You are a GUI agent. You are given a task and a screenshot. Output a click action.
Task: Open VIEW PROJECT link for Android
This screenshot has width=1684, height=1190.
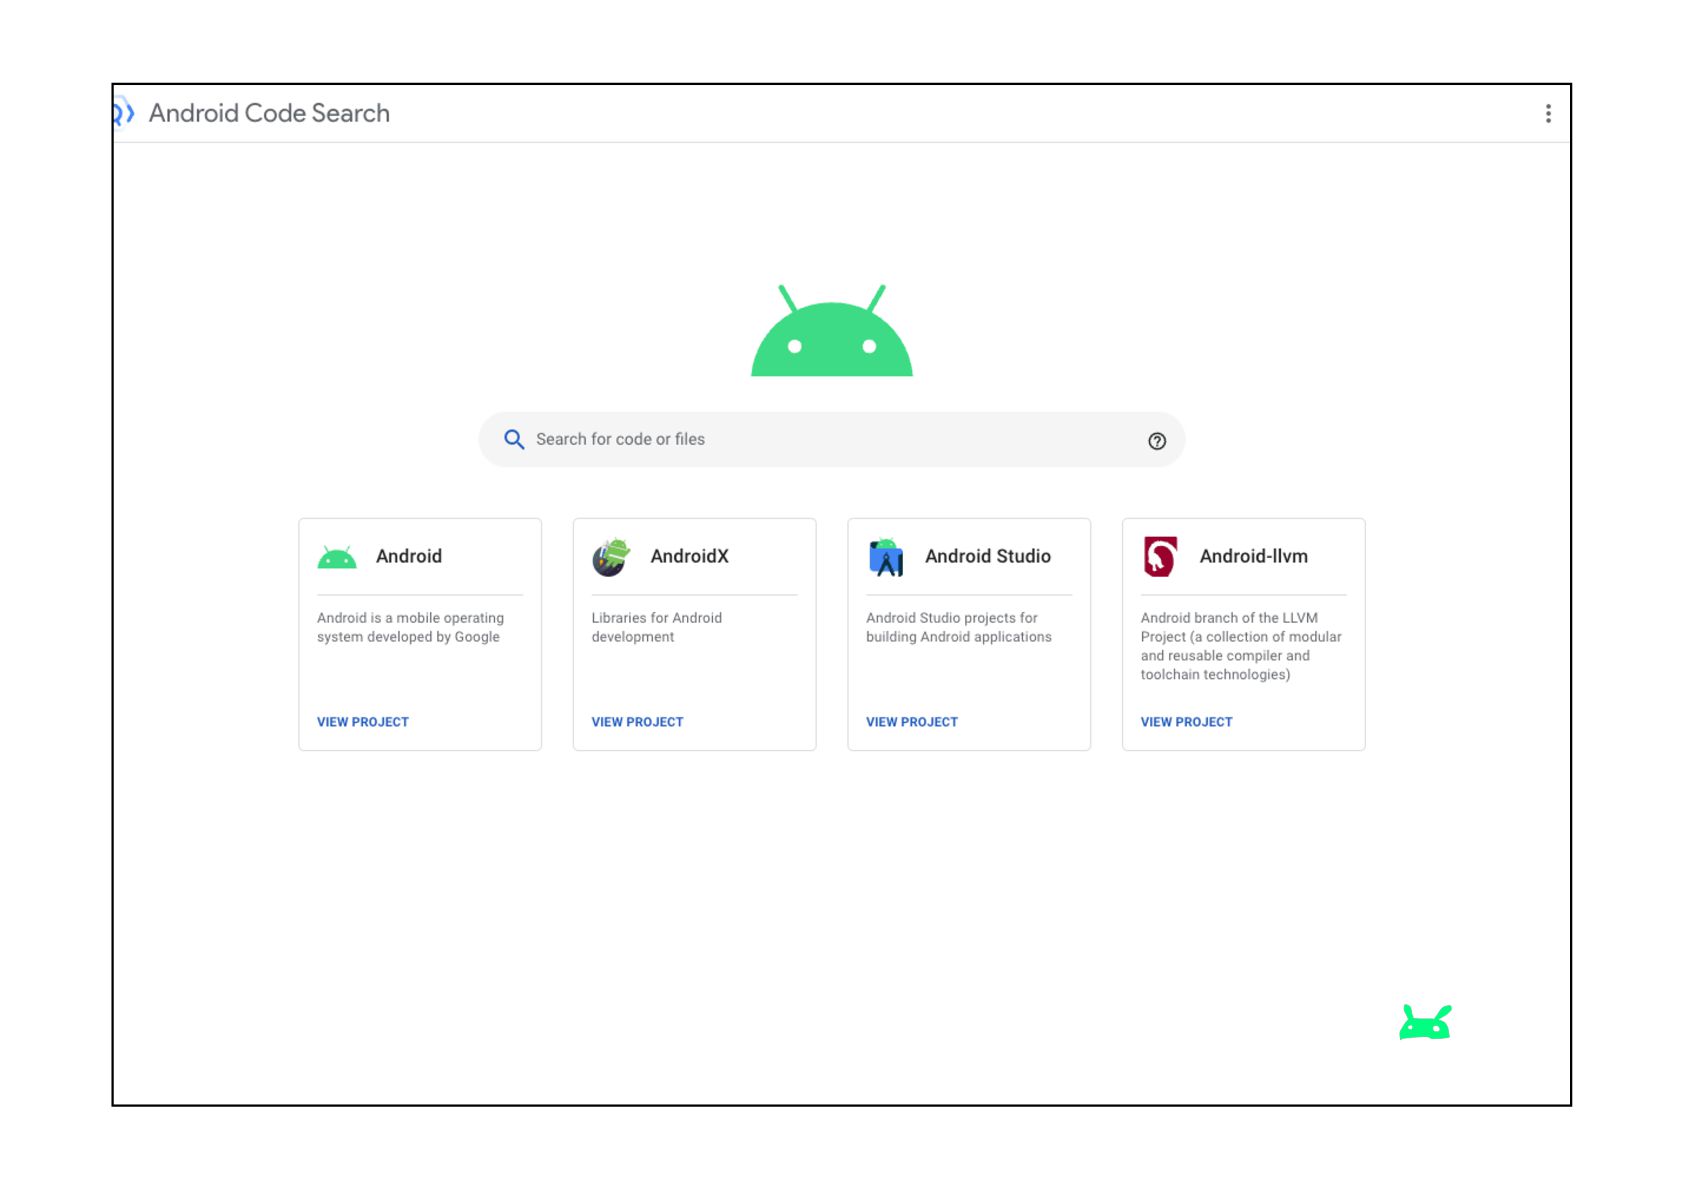coord(363,722)
